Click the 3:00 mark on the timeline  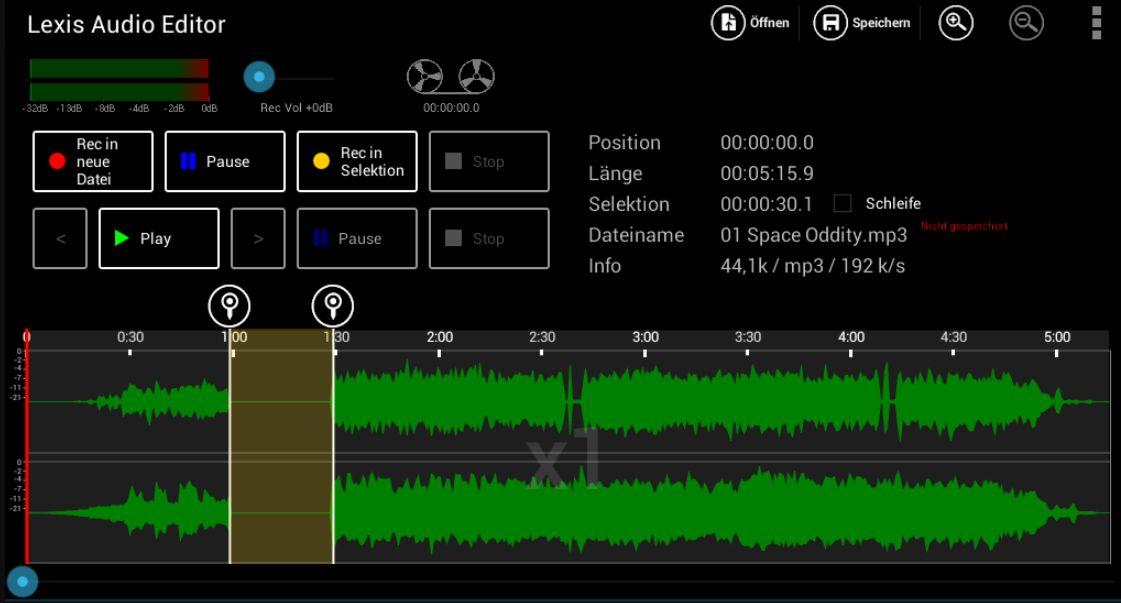coord(645,337)
